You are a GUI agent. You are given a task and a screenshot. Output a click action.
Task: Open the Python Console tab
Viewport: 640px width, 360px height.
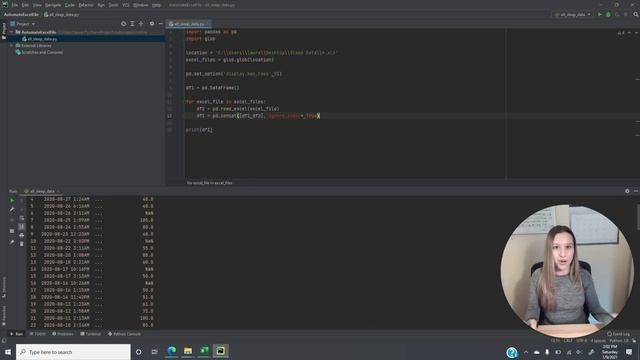coord(124,334)
